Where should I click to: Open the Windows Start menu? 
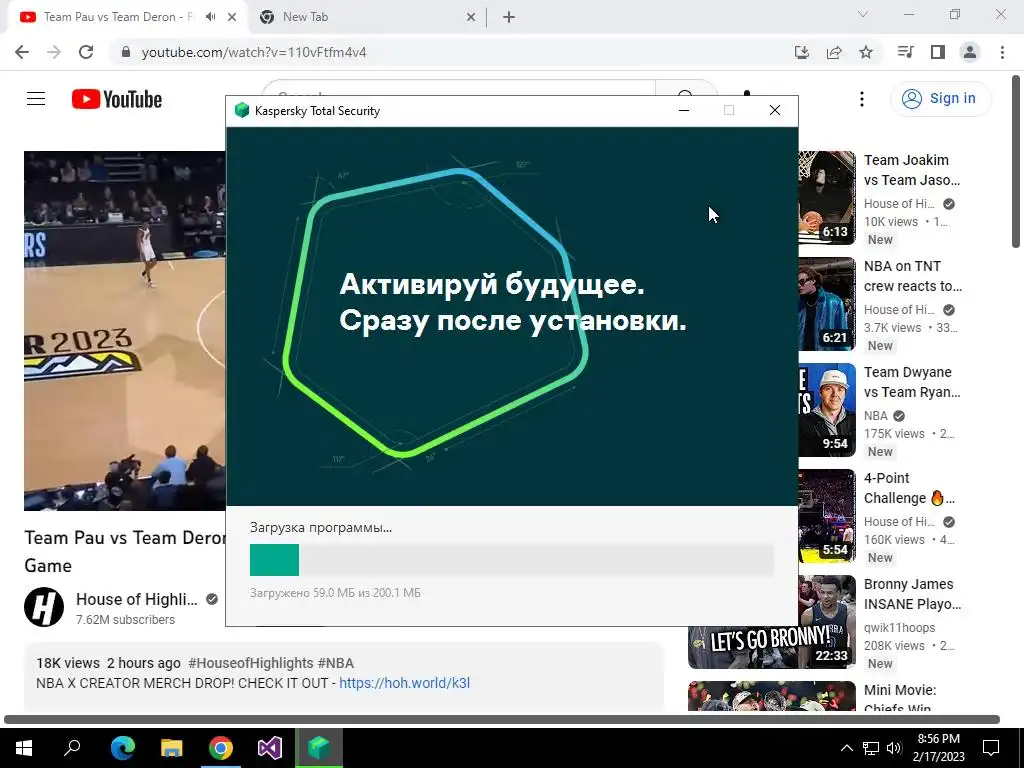coord(23,748)
